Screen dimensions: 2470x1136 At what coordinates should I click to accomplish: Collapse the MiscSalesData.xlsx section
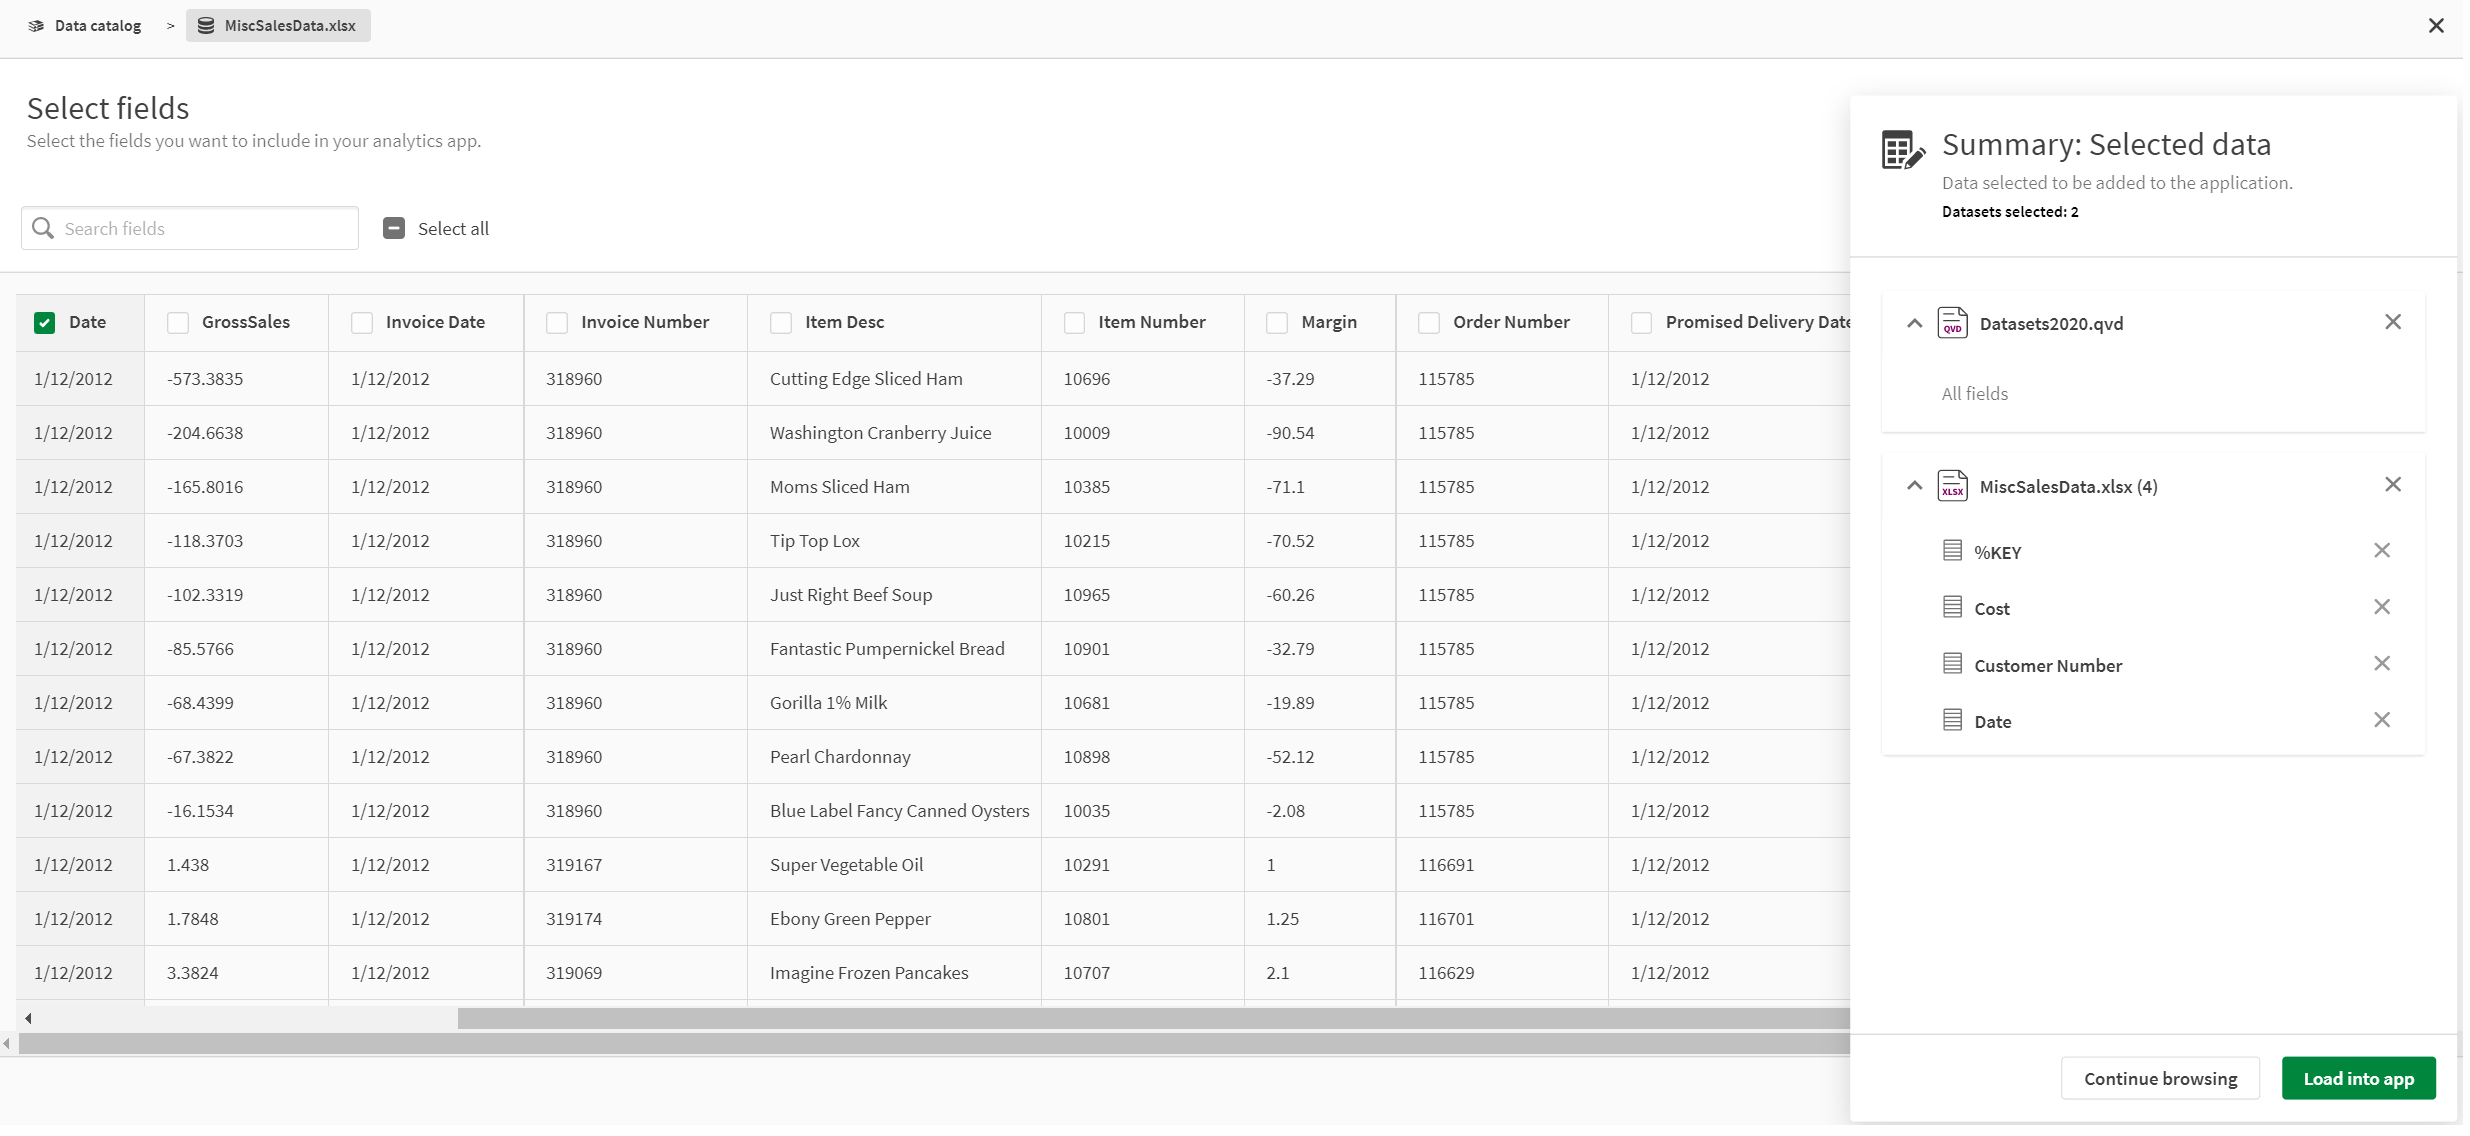(x=1914, y=485)
